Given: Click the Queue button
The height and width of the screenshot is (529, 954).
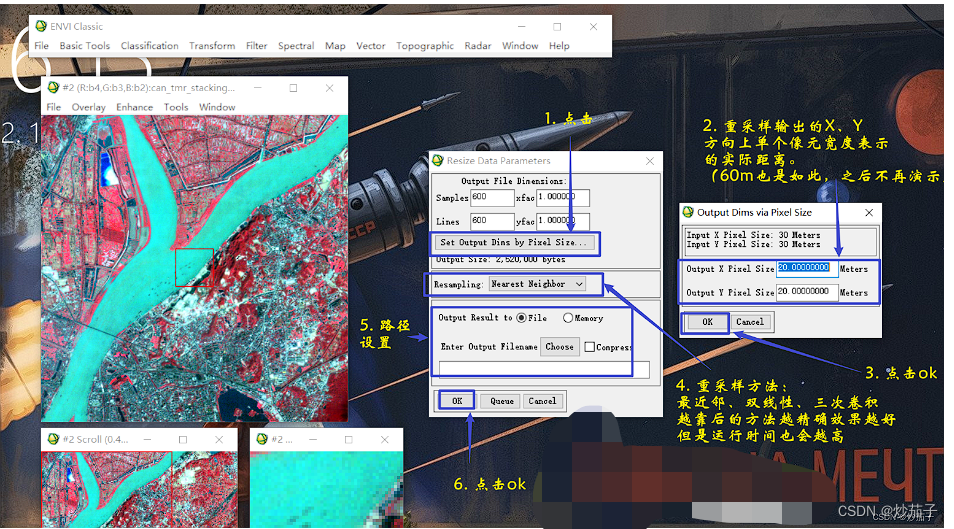Looking at the screenshot, I should (x=501, y=401).
